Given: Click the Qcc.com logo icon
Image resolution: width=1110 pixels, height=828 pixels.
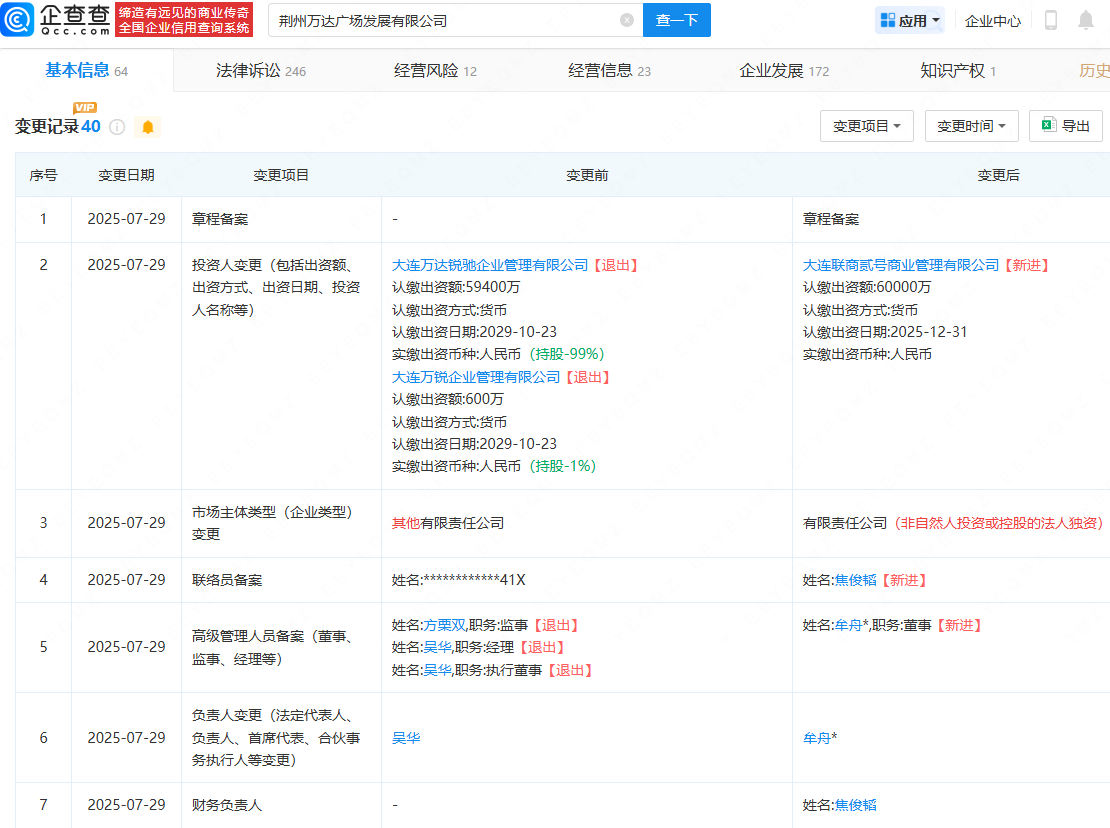Looking at the screenshot, I should [x=17, y=19].
